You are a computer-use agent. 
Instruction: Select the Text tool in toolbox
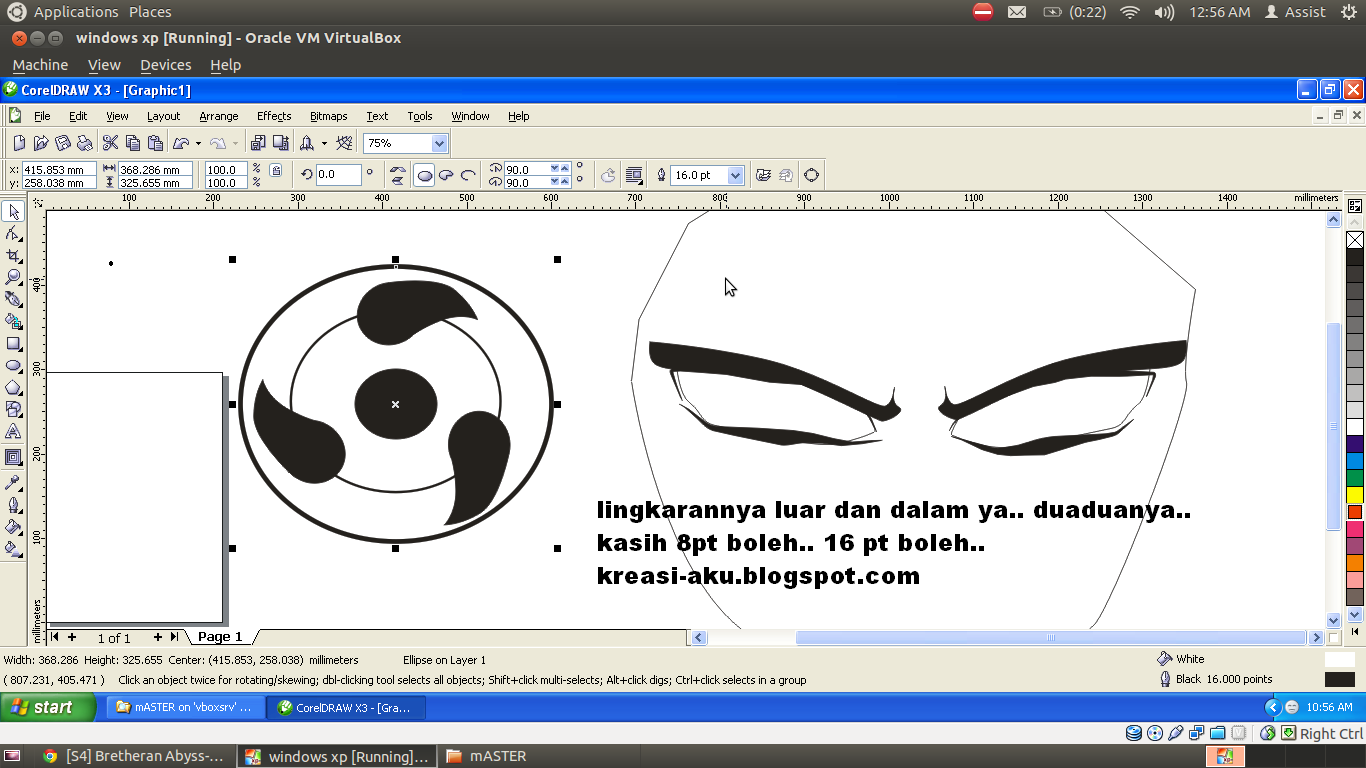pos(14,431)
